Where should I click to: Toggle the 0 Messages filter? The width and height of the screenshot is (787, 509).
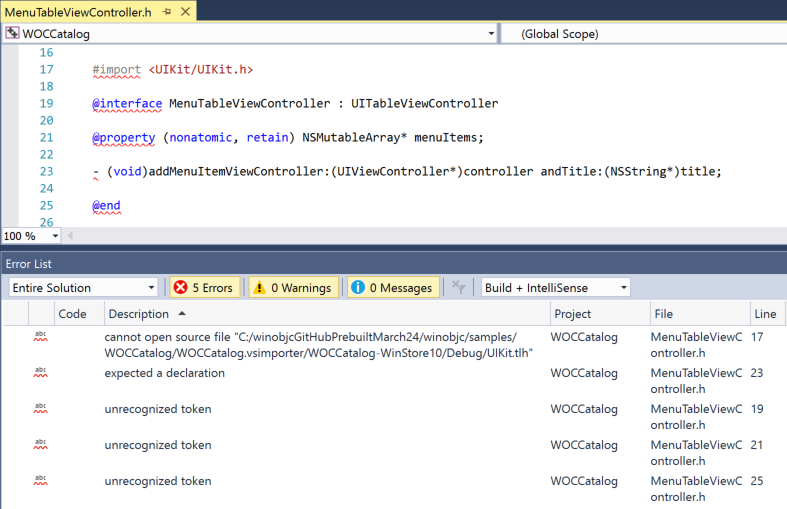(x=392, y=288)
